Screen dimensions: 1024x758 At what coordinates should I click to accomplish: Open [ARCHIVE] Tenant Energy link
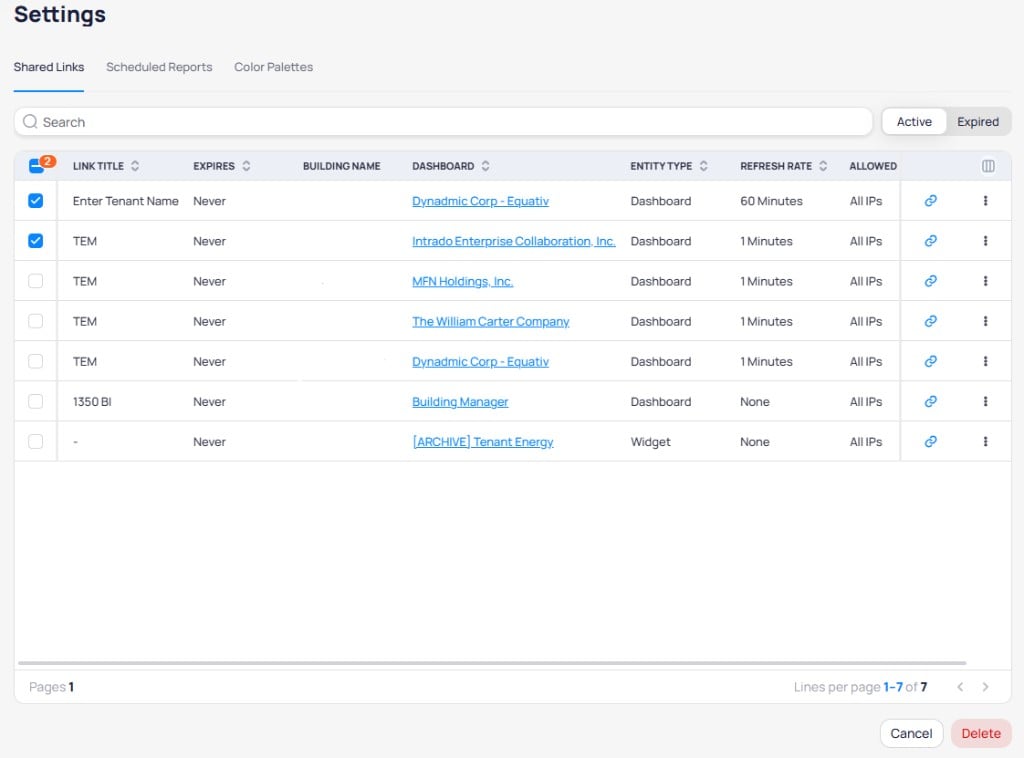tap(483, 442)
